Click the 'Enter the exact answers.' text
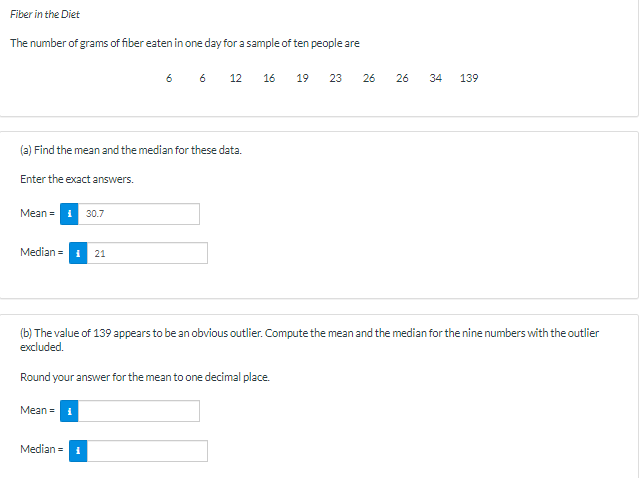639x478 pixels. tap(76, 179)
